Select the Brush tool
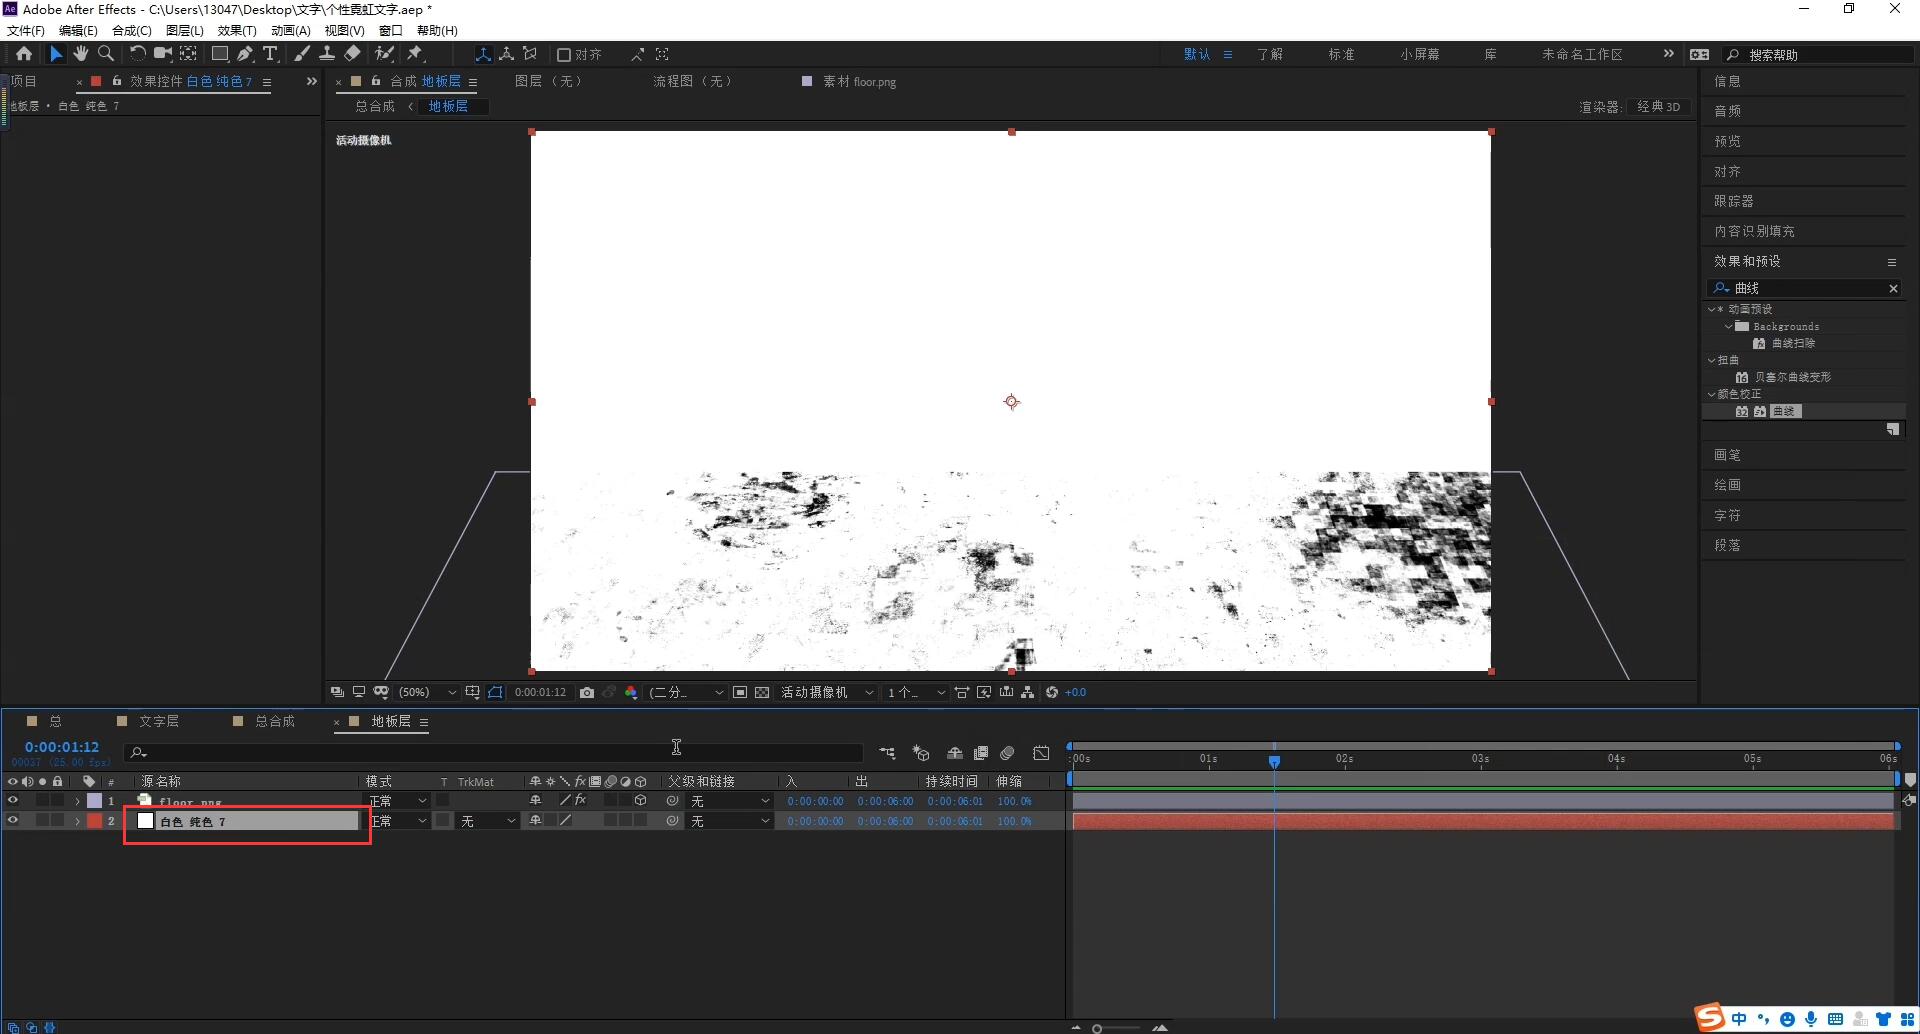Screen dimensions: 1920x1034 point(301,54)
